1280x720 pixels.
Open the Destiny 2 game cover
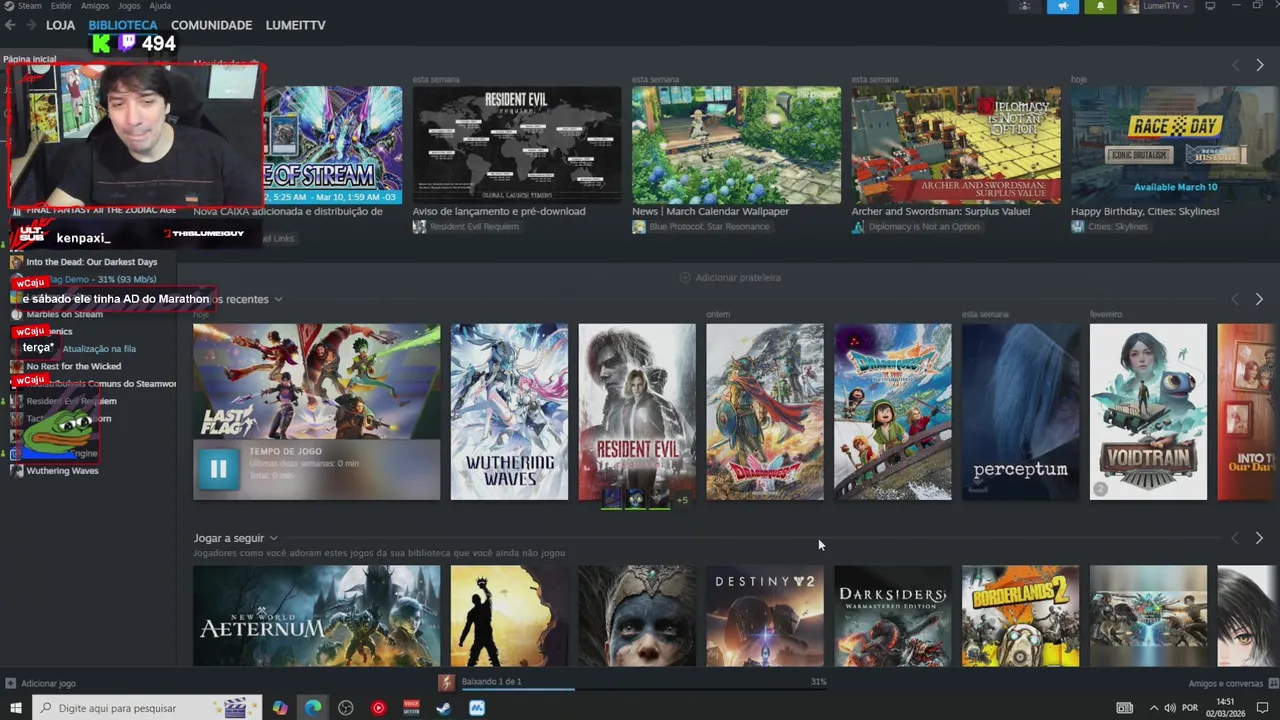765,616
